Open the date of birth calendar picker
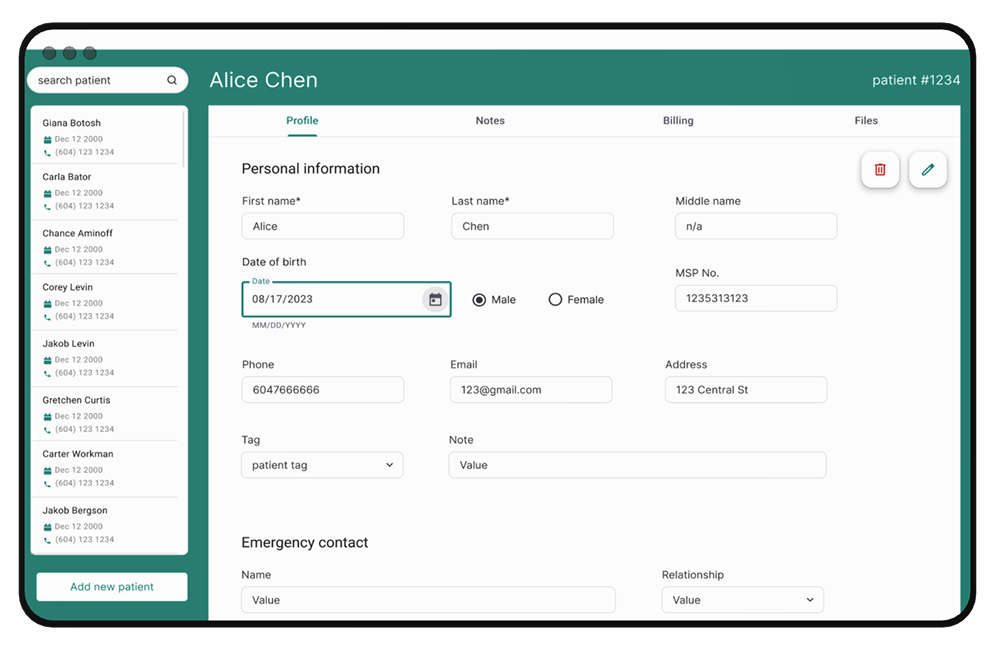The height and width of the screenshot is (650, 991). click(435, 299)
